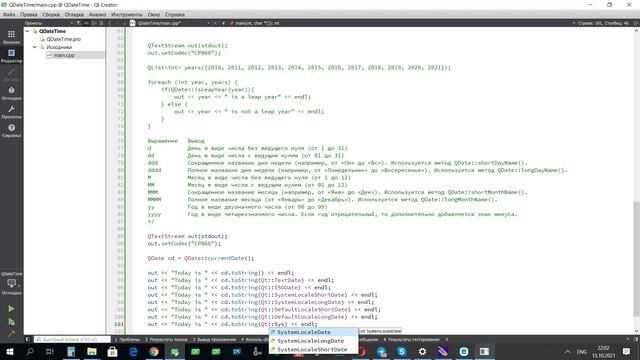Click the link-with-editor icon in Projects panel
The height and width of the screenshot is (360, 640).
(86, 23)
